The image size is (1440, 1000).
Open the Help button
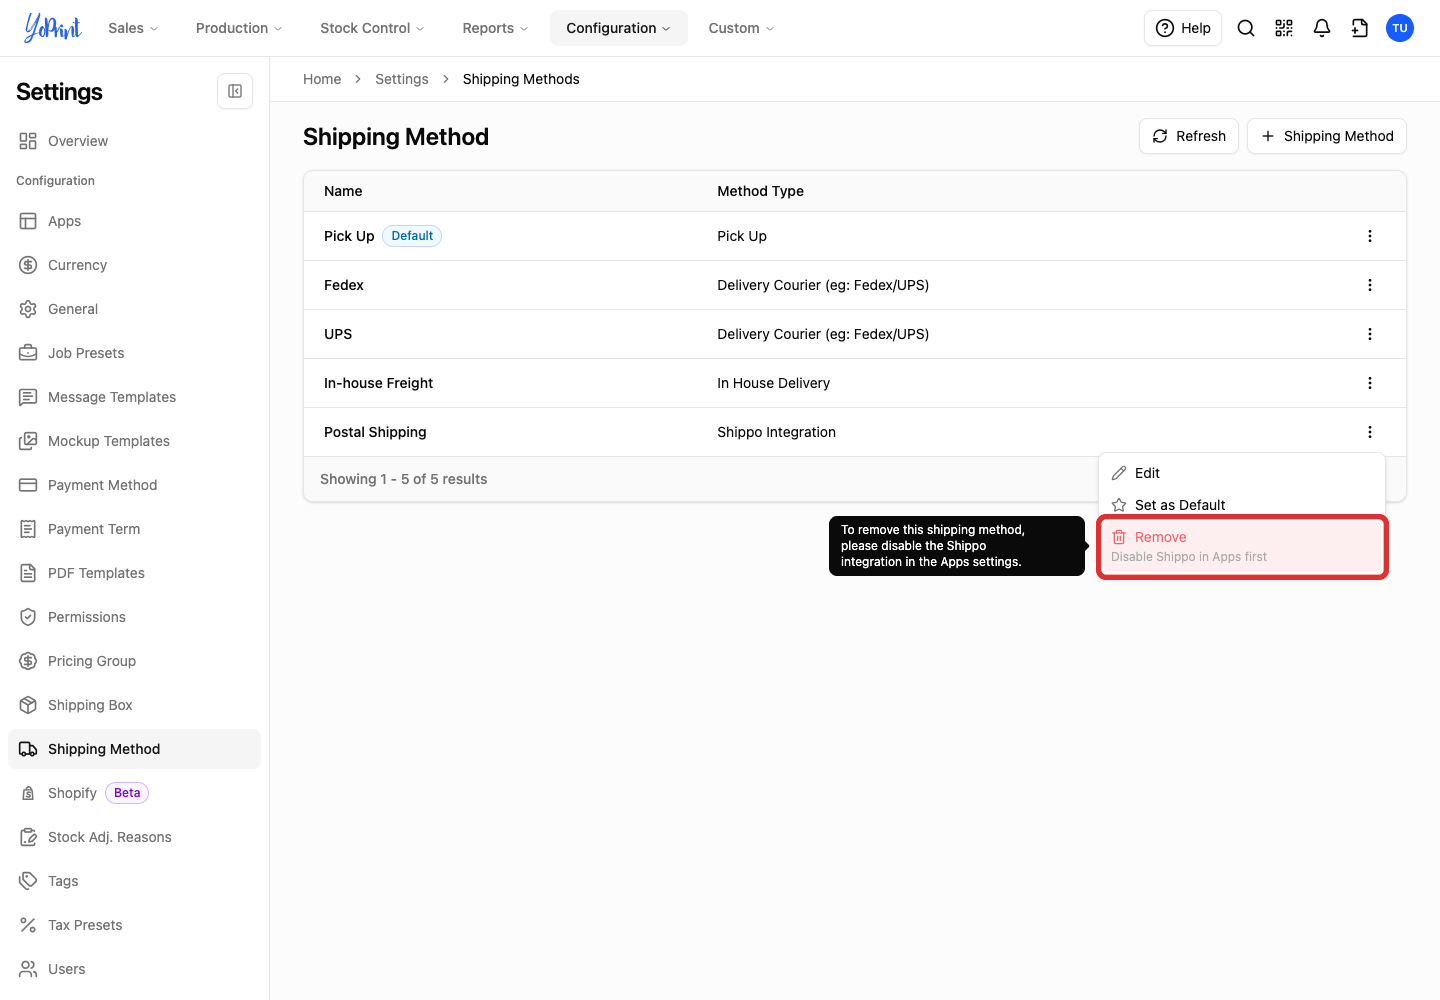tap(1183, 28)
